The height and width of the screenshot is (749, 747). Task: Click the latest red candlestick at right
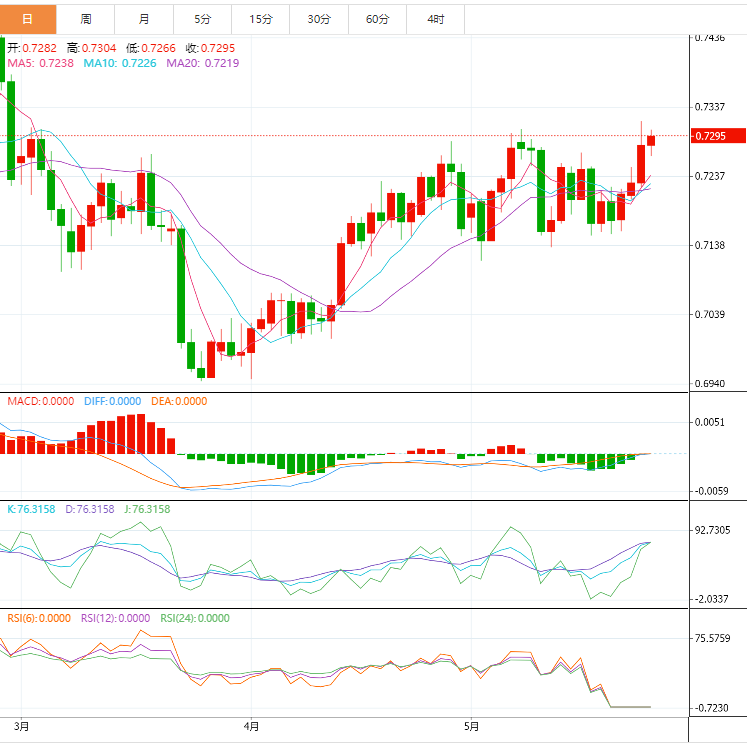651,140
